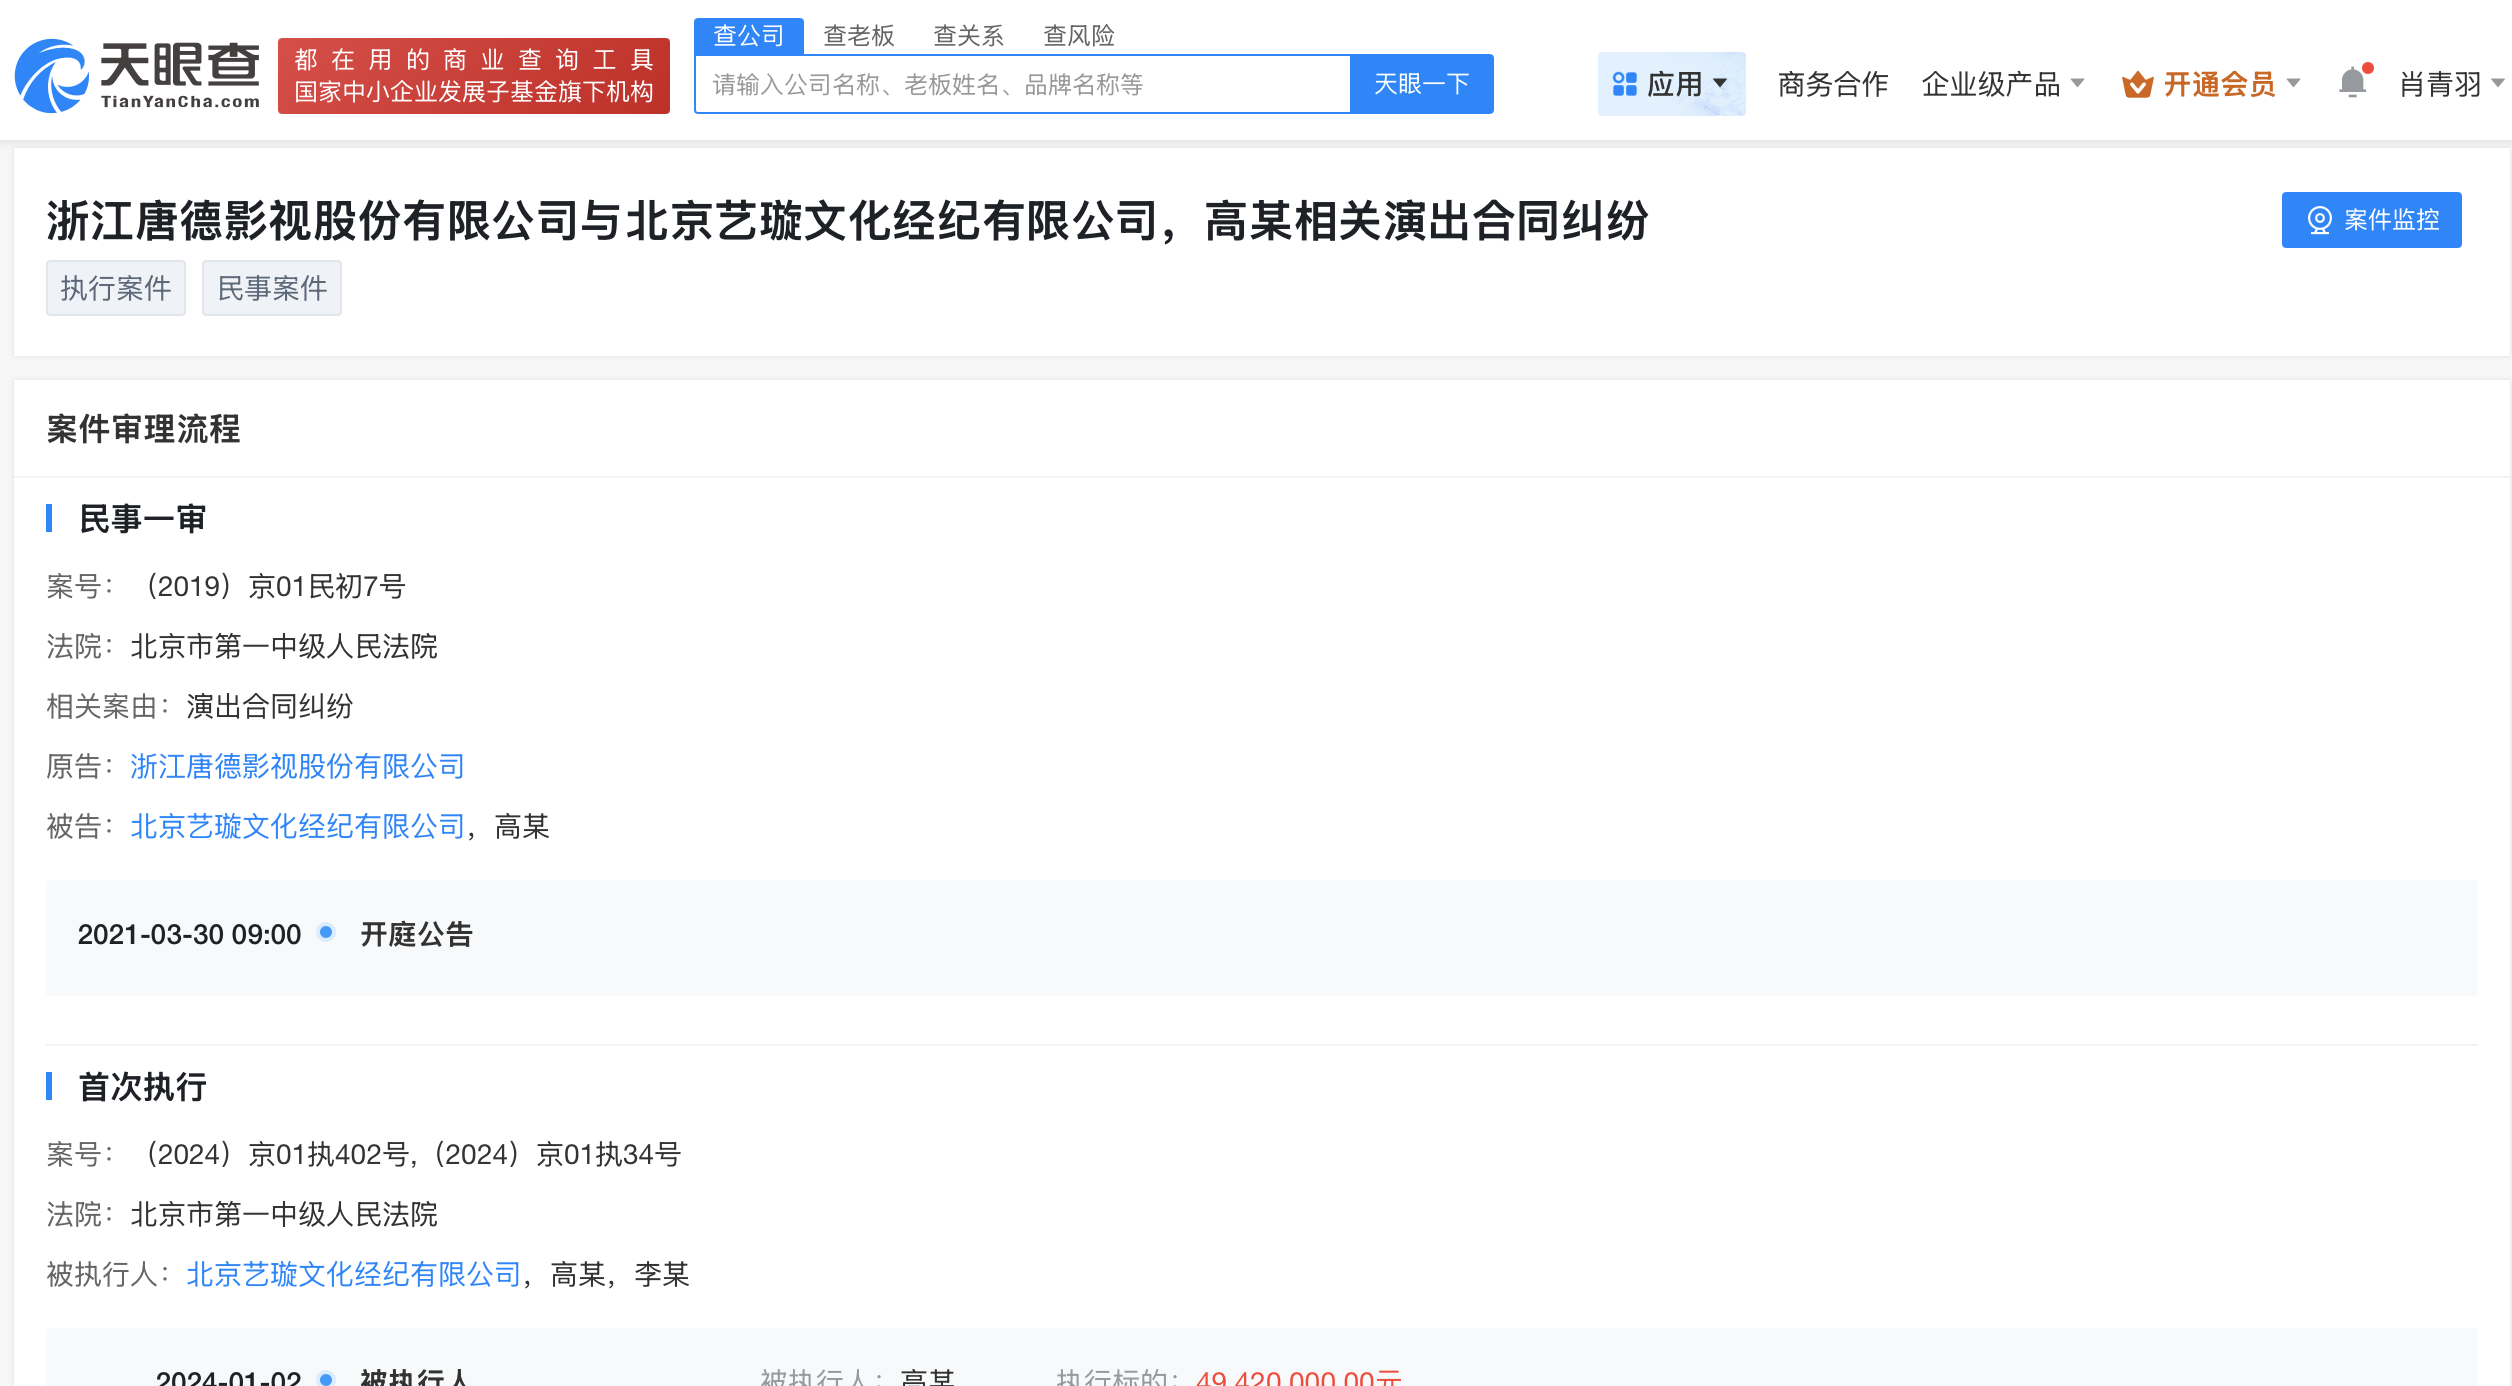Open the 肖青羽 user menu

2452,84
